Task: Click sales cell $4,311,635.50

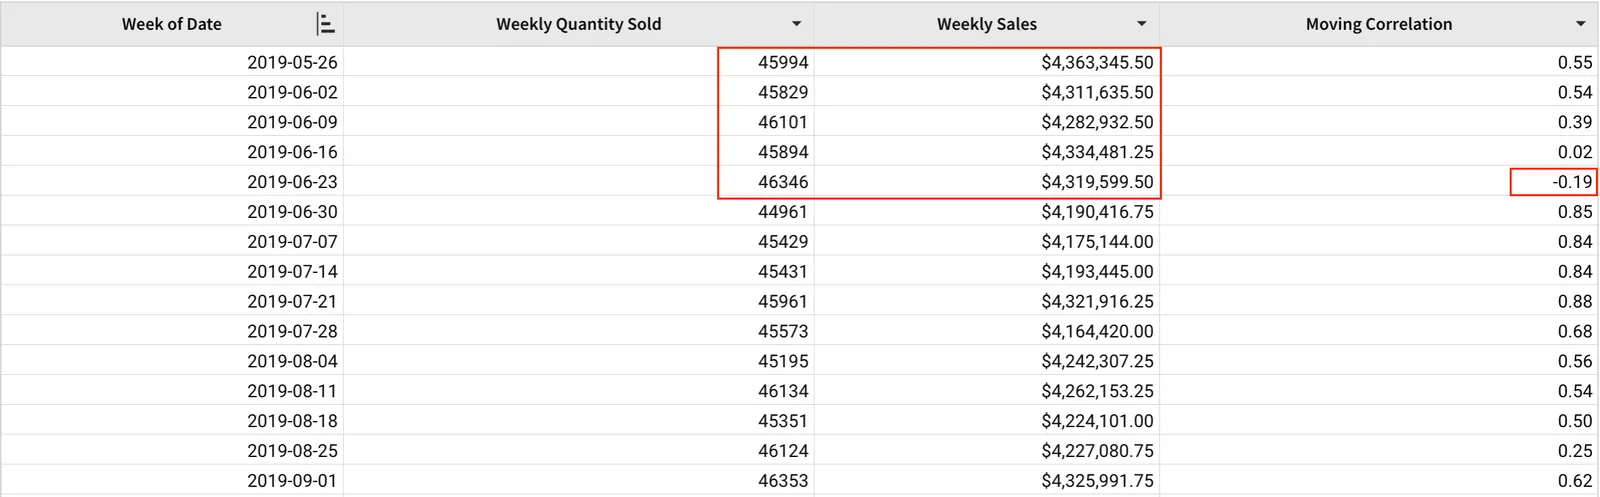Action: (x=987, y=92)
